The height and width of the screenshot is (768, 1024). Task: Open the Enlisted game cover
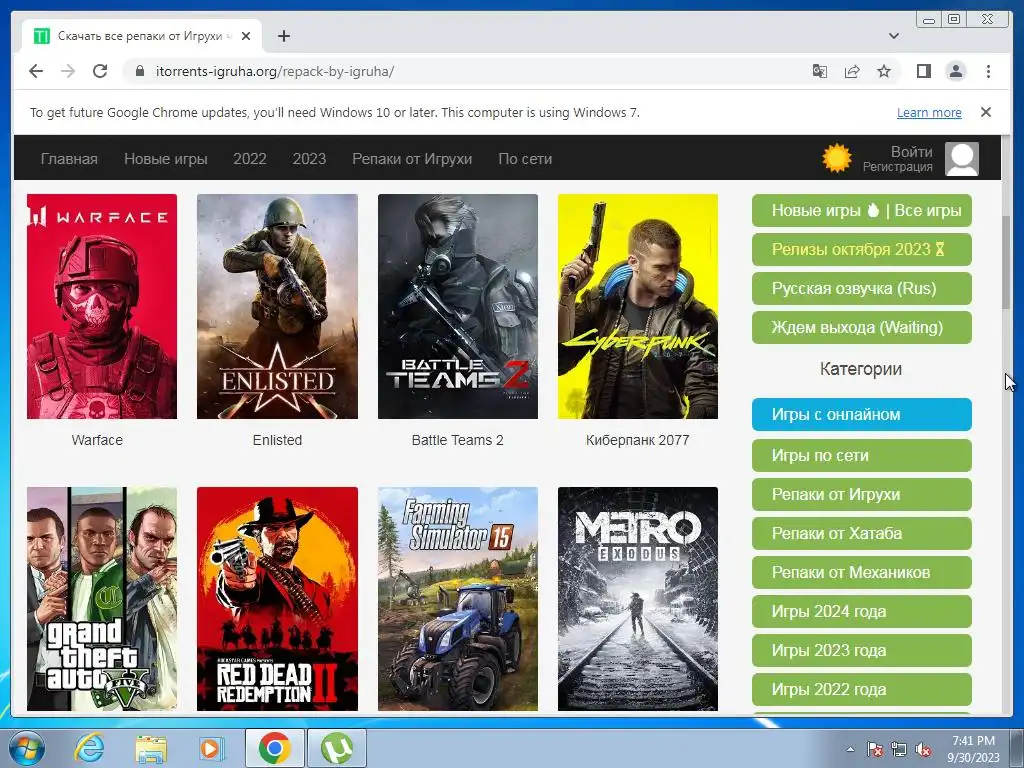278,306
